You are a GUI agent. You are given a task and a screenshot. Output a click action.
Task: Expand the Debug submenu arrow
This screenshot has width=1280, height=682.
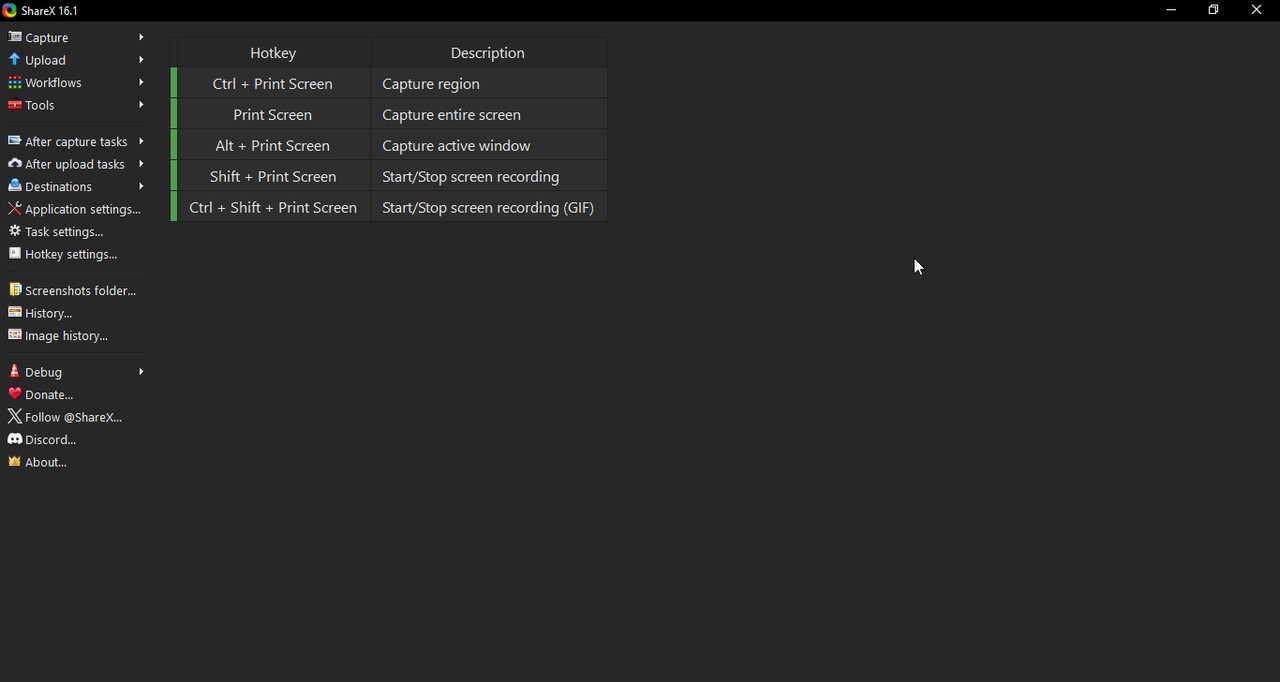click(x=141, y=371)
